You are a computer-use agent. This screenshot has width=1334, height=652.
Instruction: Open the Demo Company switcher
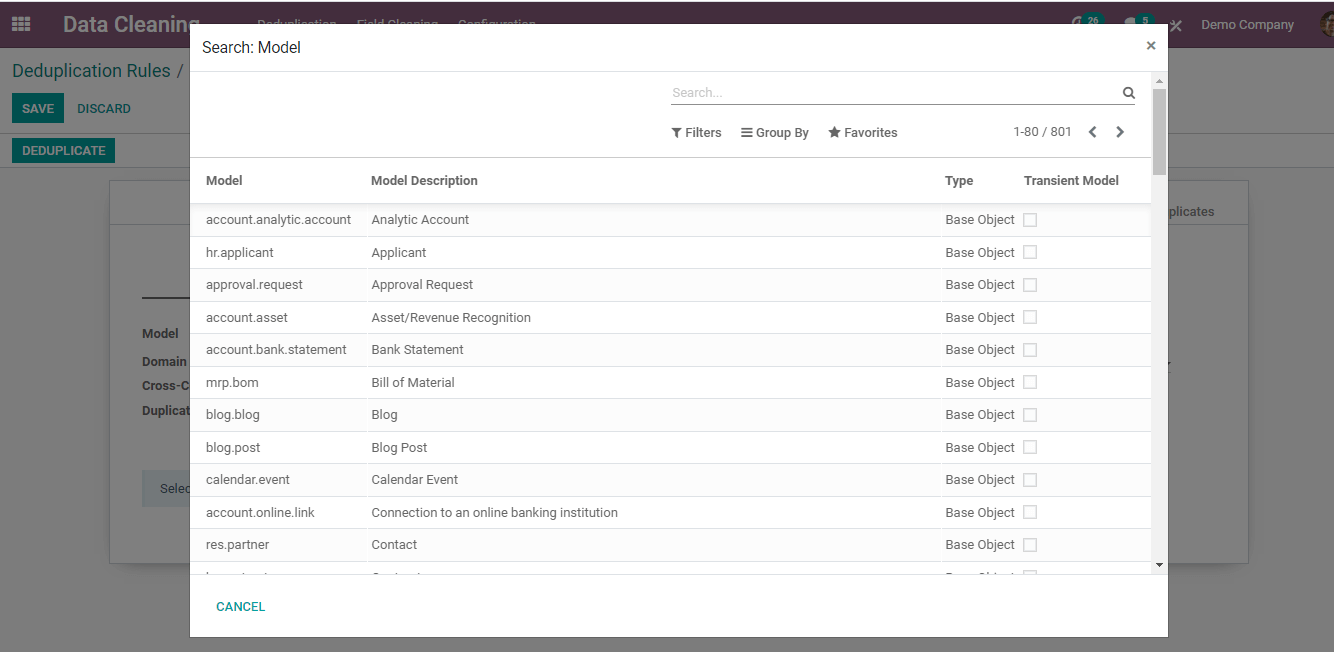point(1247,25)
